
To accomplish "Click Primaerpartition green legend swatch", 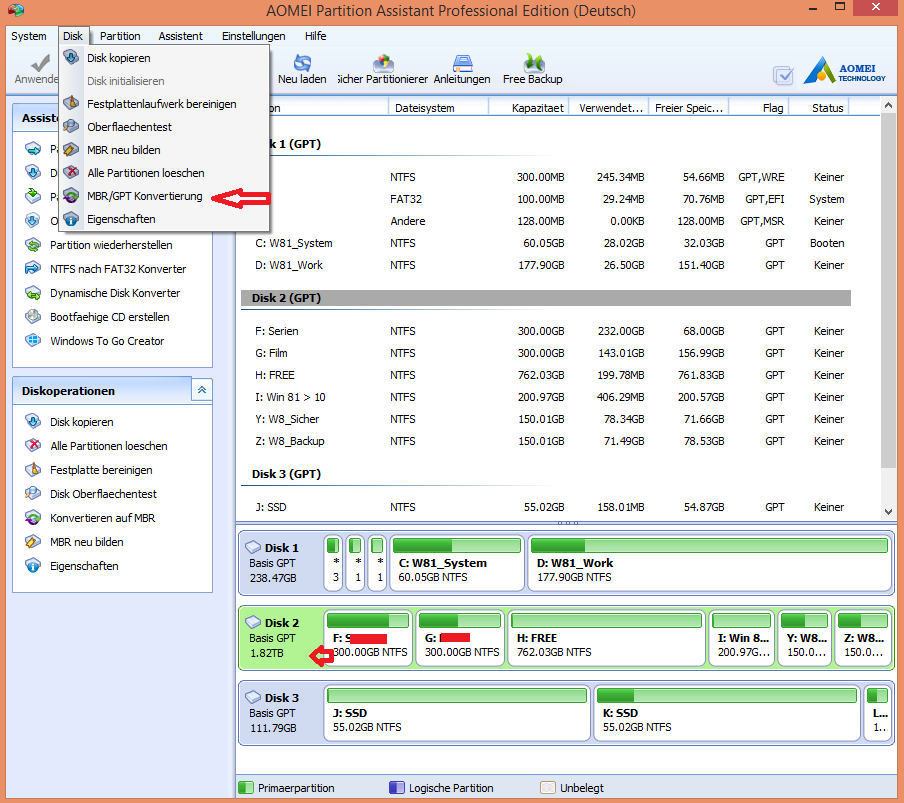I will pyautogui.click(x=246, y=787).
